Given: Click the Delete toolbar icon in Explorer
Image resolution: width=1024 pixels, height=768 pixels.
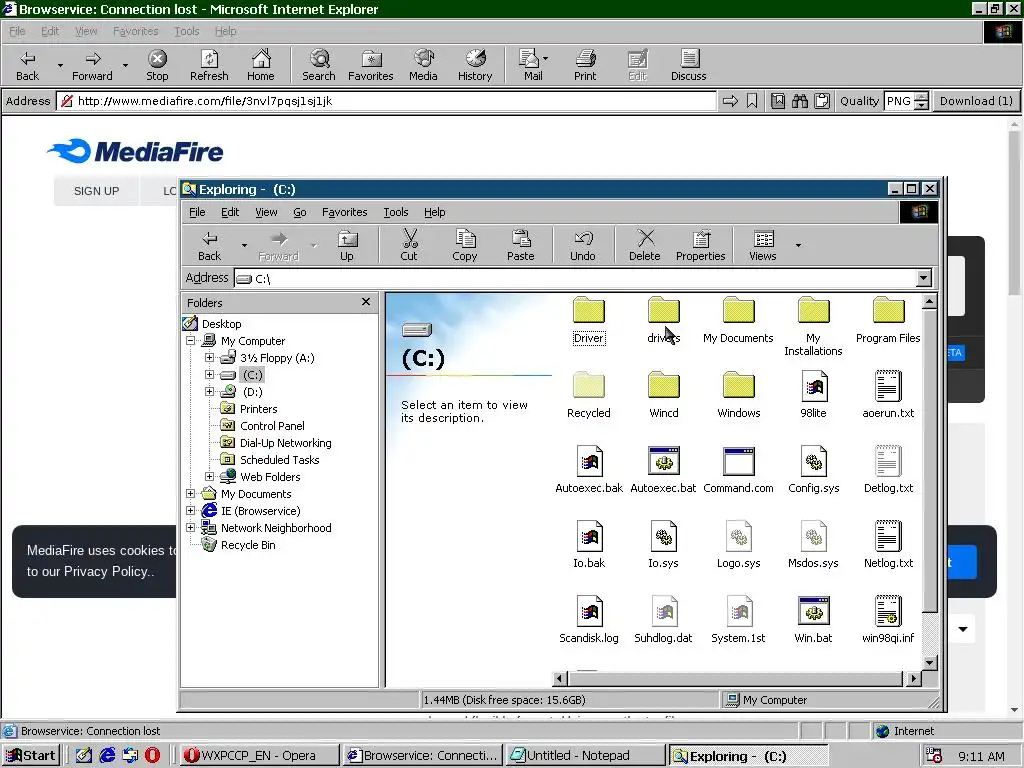Looking at the screenshot, I should coord(645,245).
